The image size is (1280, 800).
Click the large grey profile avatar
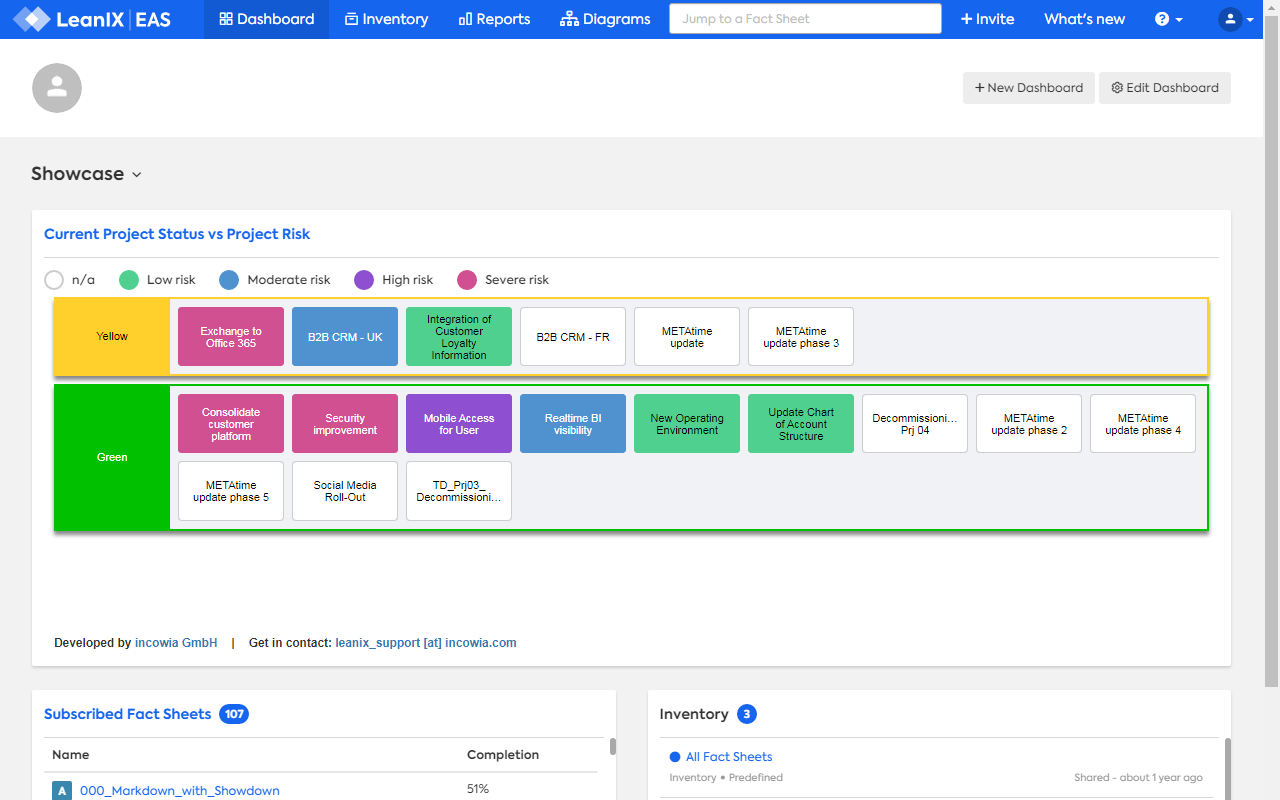[57, 88]
